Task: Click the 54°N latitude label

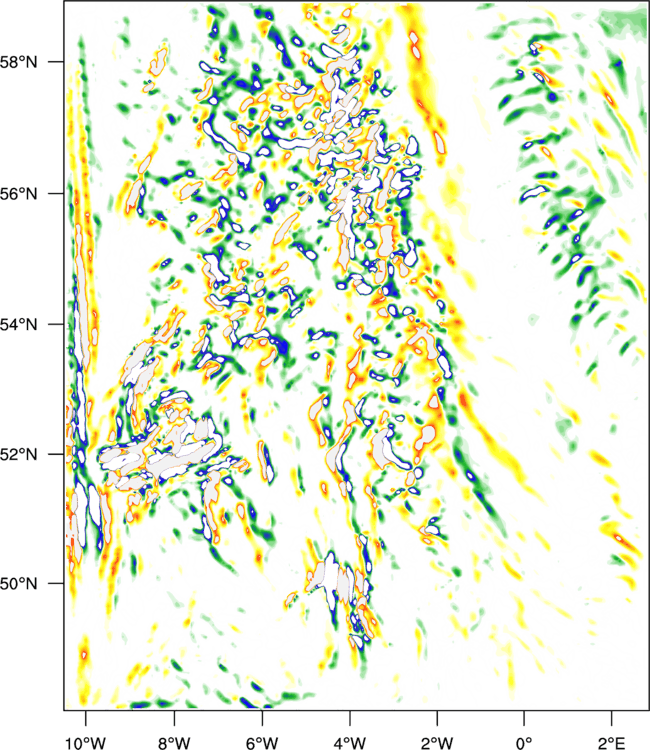Action: [x=19, y=325]
